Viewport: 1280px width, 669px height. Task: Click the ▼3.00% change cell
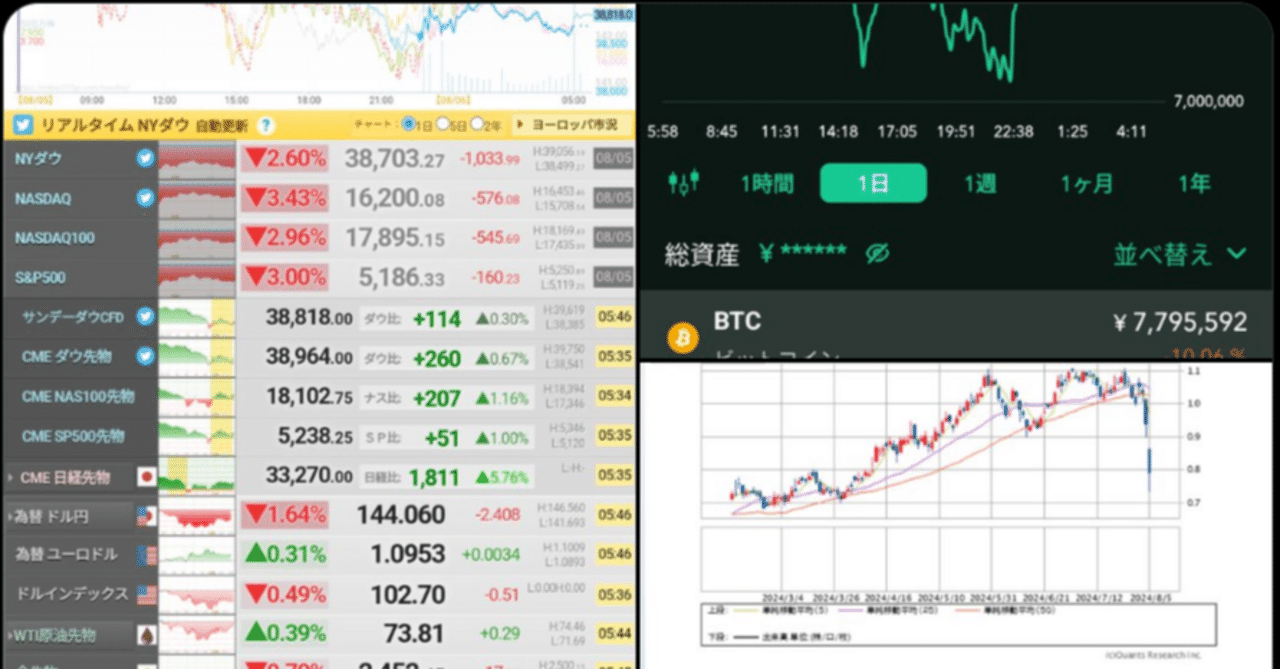pos(286,277)
